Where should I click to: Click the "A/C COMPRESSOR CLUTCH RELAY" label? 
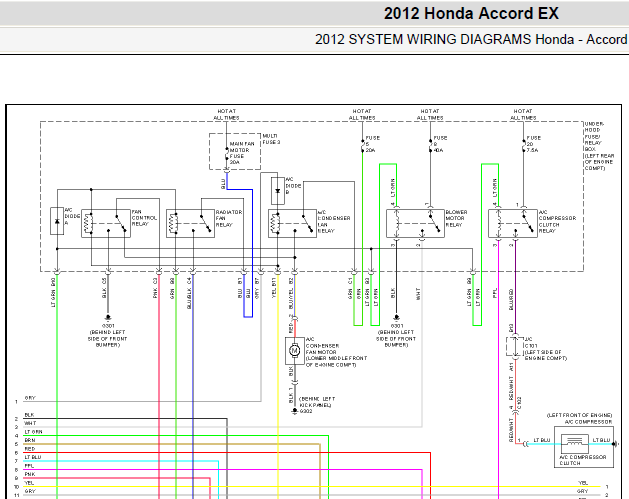[x=557, y=221]
